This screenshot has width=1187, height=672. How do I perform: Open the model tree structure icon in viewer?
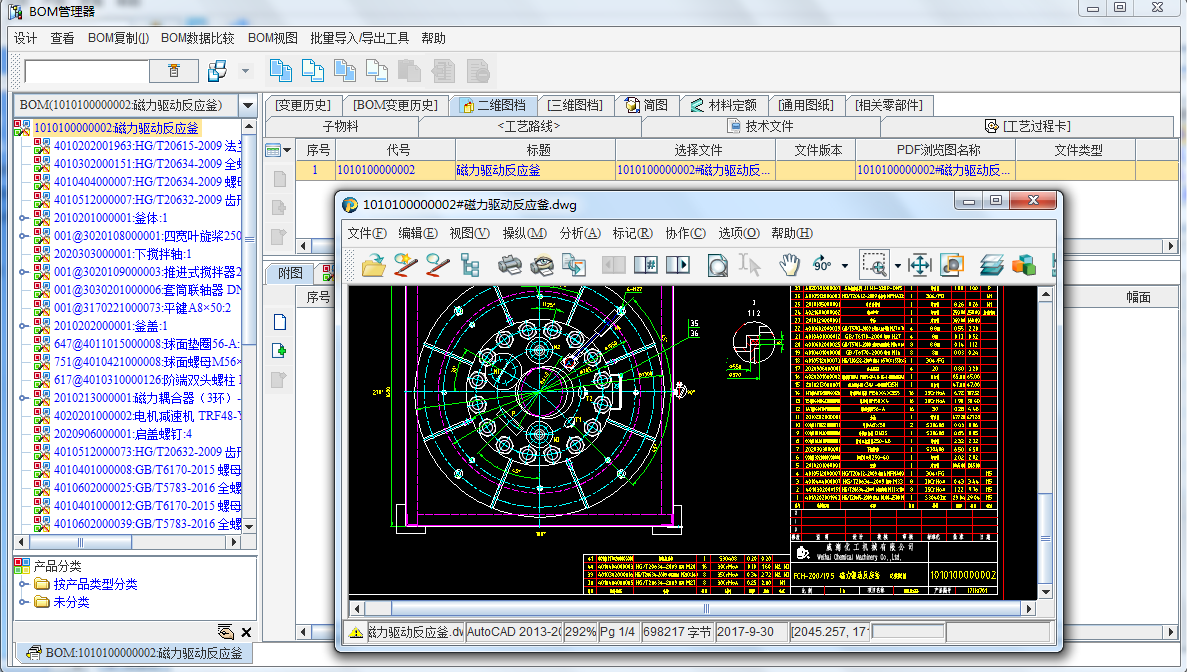[470, 265]
